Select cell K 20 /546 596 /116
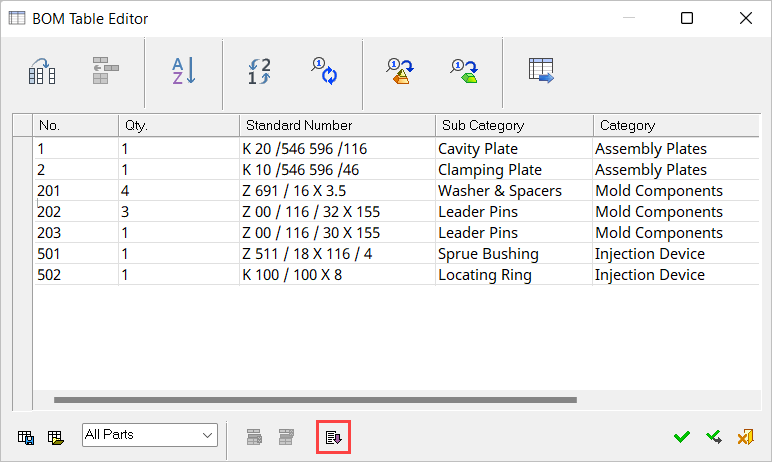Screen dimensions: 772x462 [x=337, y=149]
